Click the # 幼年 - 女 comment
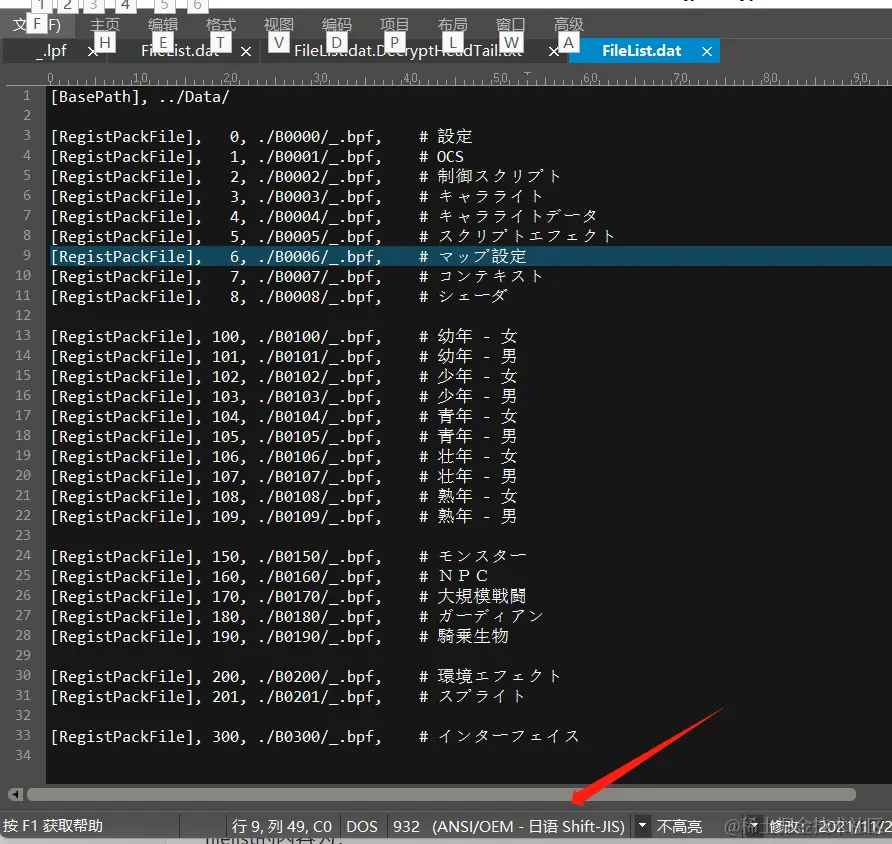892x844 pixels. pyautogui.click(x=468, y=336)
